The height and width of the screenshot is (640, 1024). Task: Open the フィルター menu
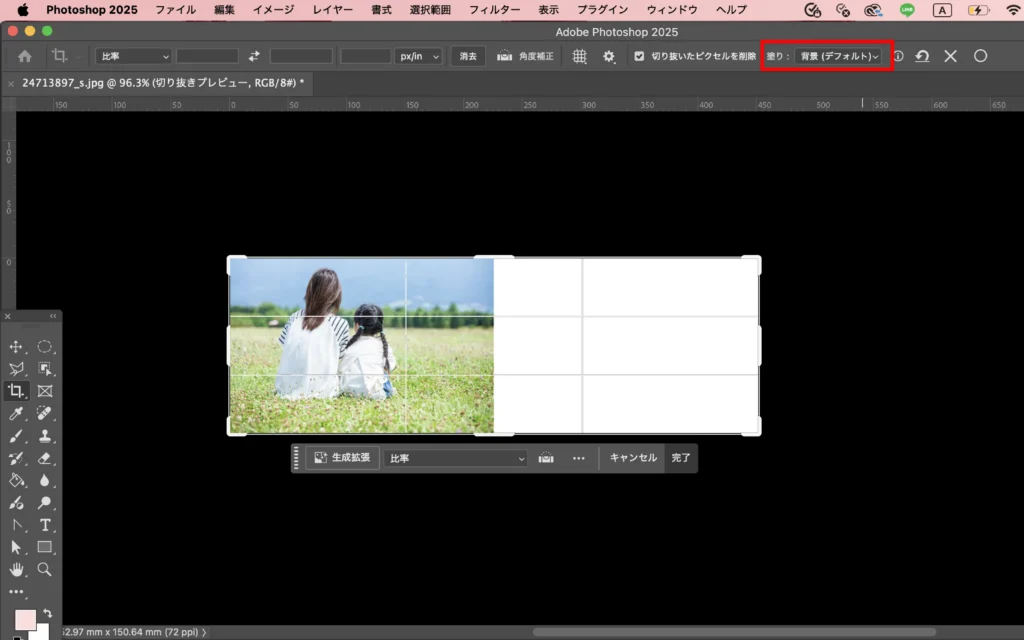pyautogui.click(x=495, y=10)
